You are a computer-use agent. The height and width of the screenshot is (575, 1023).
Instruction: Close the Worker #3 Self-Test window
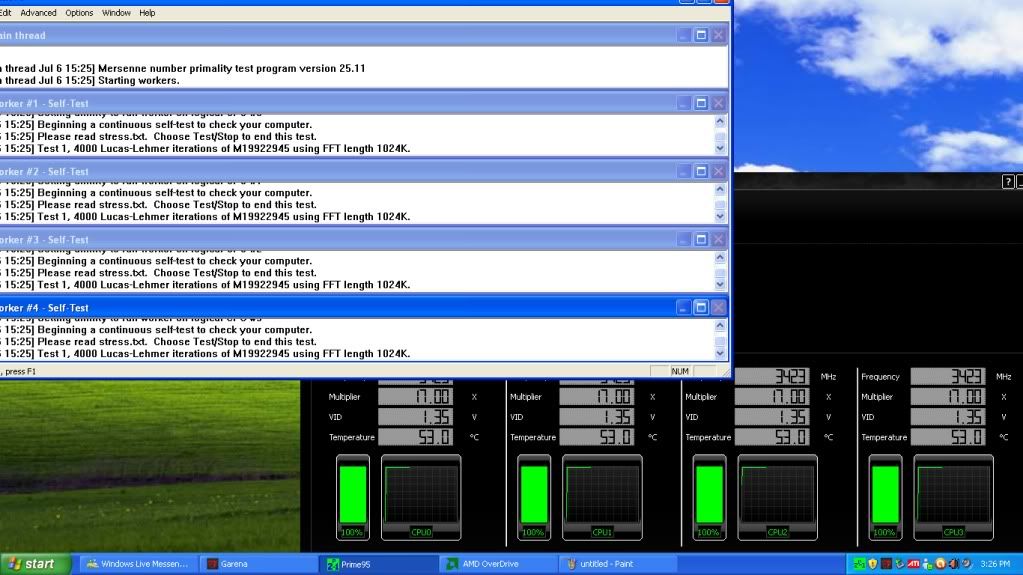pyautogui.click(x=719, y=239)
